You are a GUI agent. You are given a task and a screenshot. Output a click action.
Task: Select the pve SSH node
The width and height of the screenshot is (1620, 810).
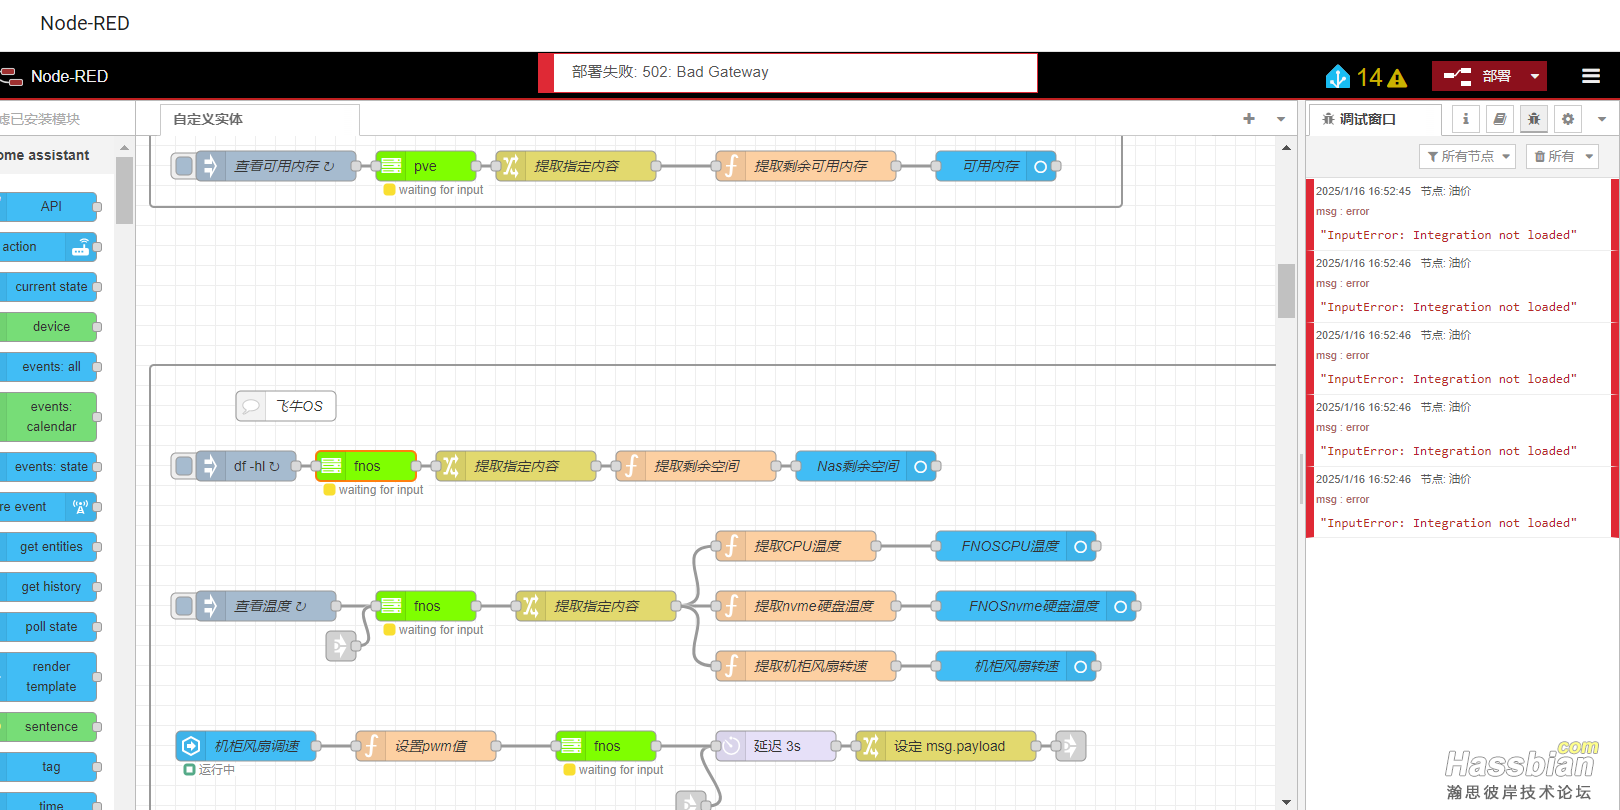[426, 166]
